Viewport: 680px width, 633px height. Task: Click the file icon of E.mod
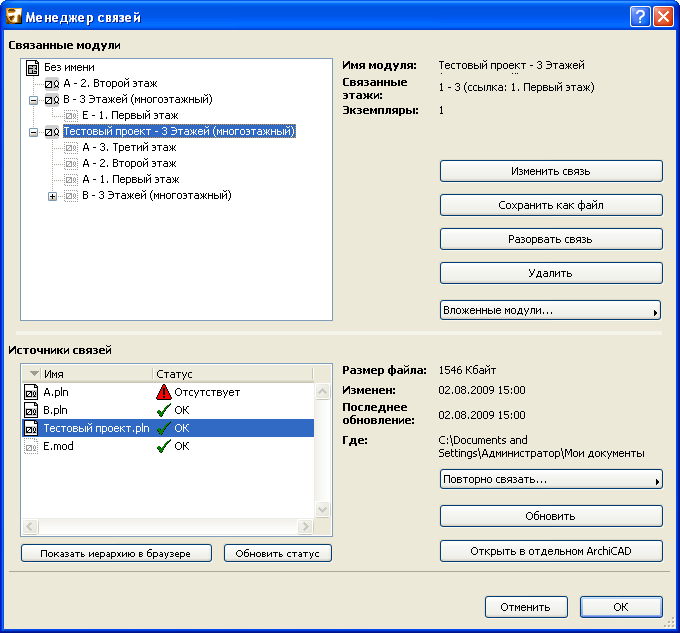31,446
